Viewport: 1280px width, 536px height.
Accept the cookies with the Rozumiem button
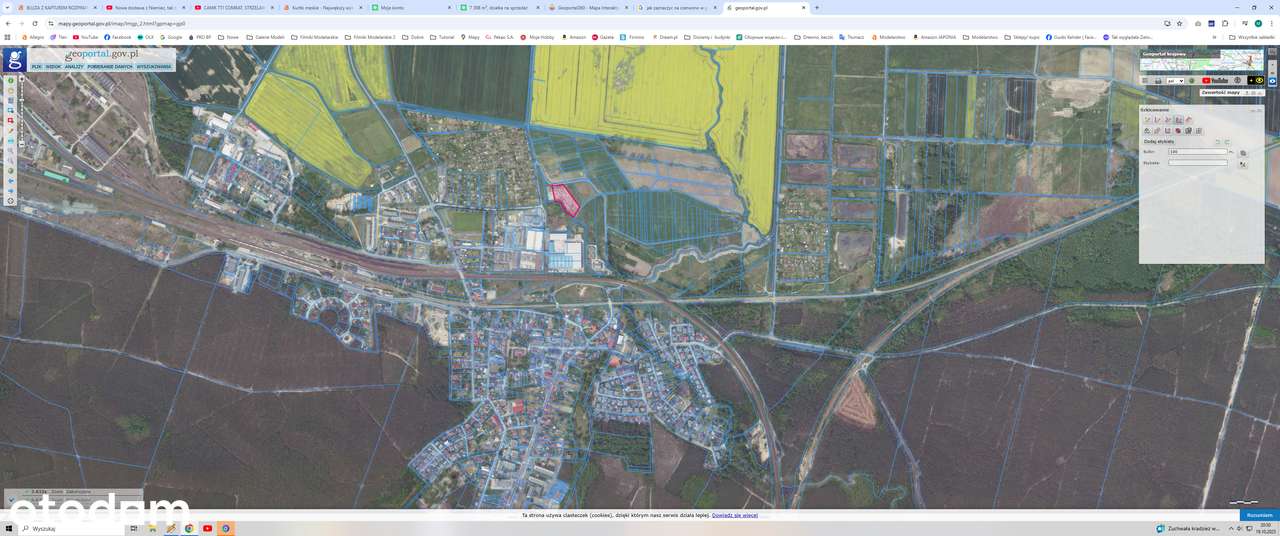click(x=1259, y=515)
